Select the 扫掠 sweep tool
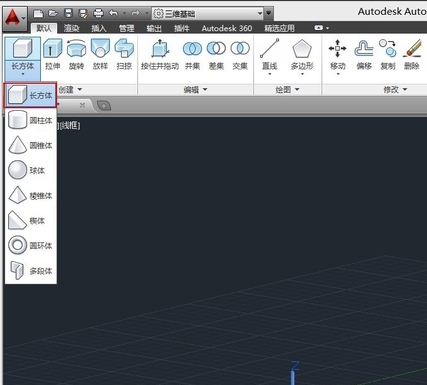 coord(124,55)
